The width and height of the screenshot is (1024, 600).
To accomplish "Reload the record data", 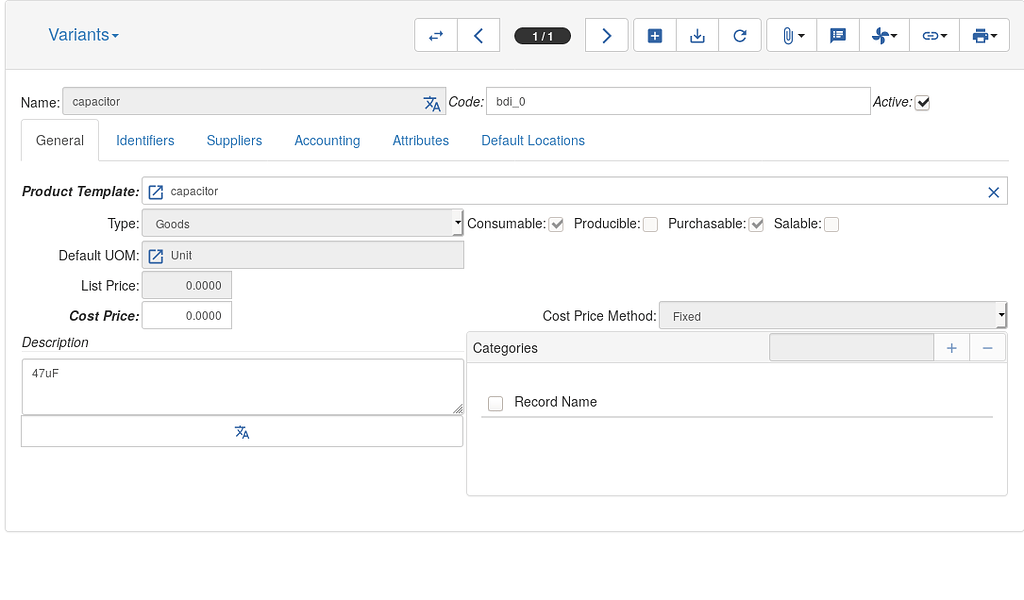I will click(740, 34).
